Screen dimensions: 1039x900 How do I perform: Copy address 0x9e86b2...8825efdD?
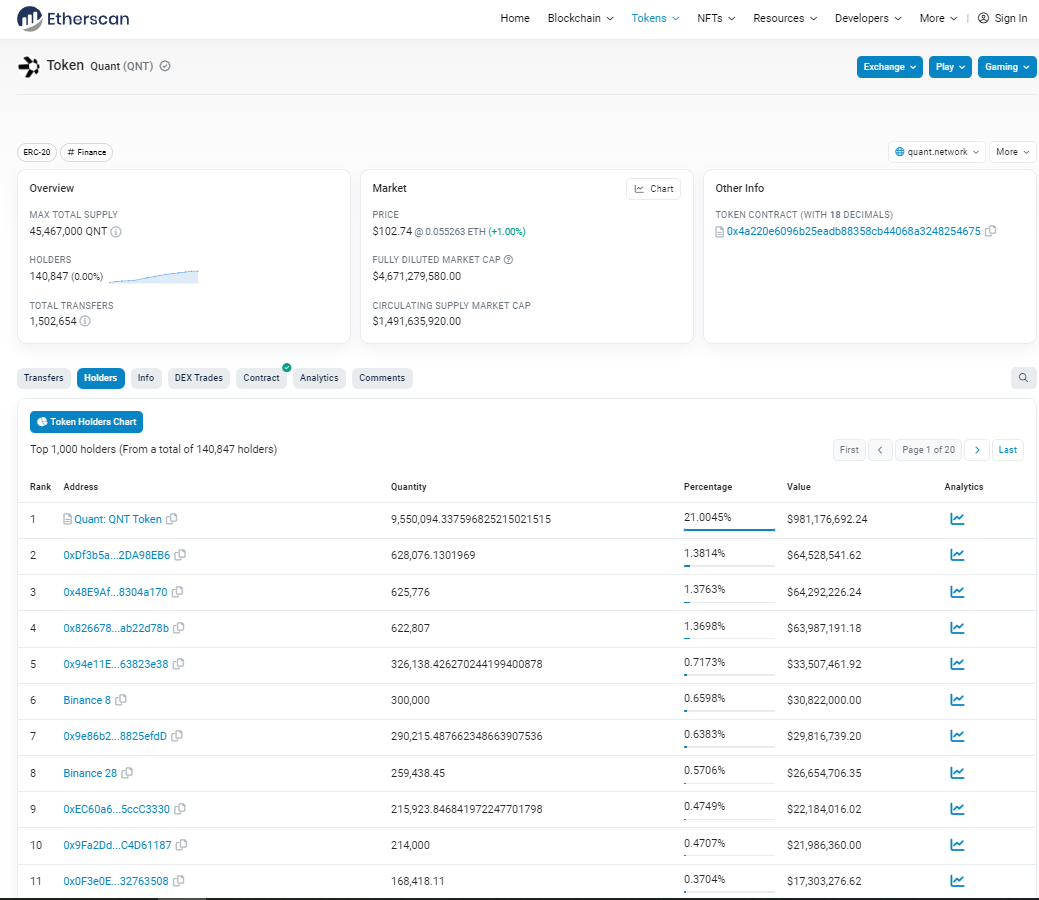point(177,736)
